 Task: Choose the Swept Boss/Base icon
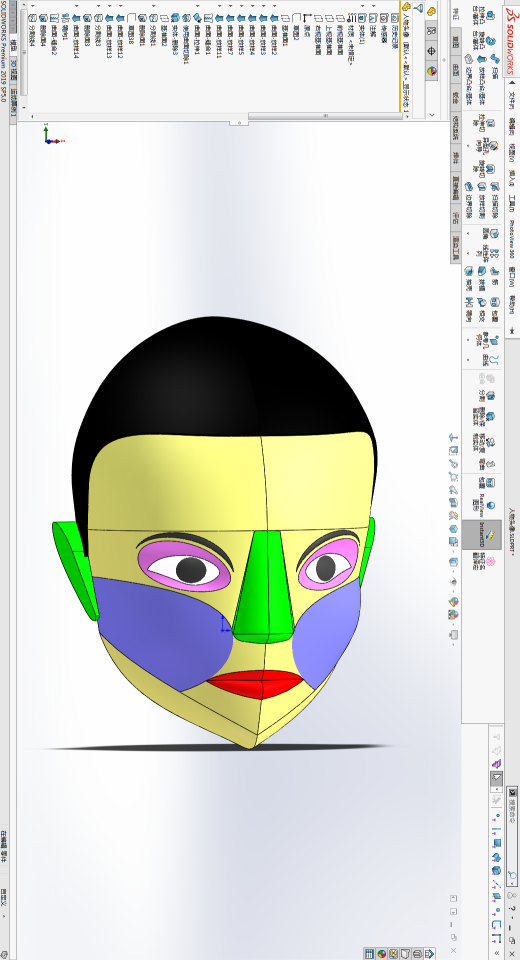[x=495, y=59]
